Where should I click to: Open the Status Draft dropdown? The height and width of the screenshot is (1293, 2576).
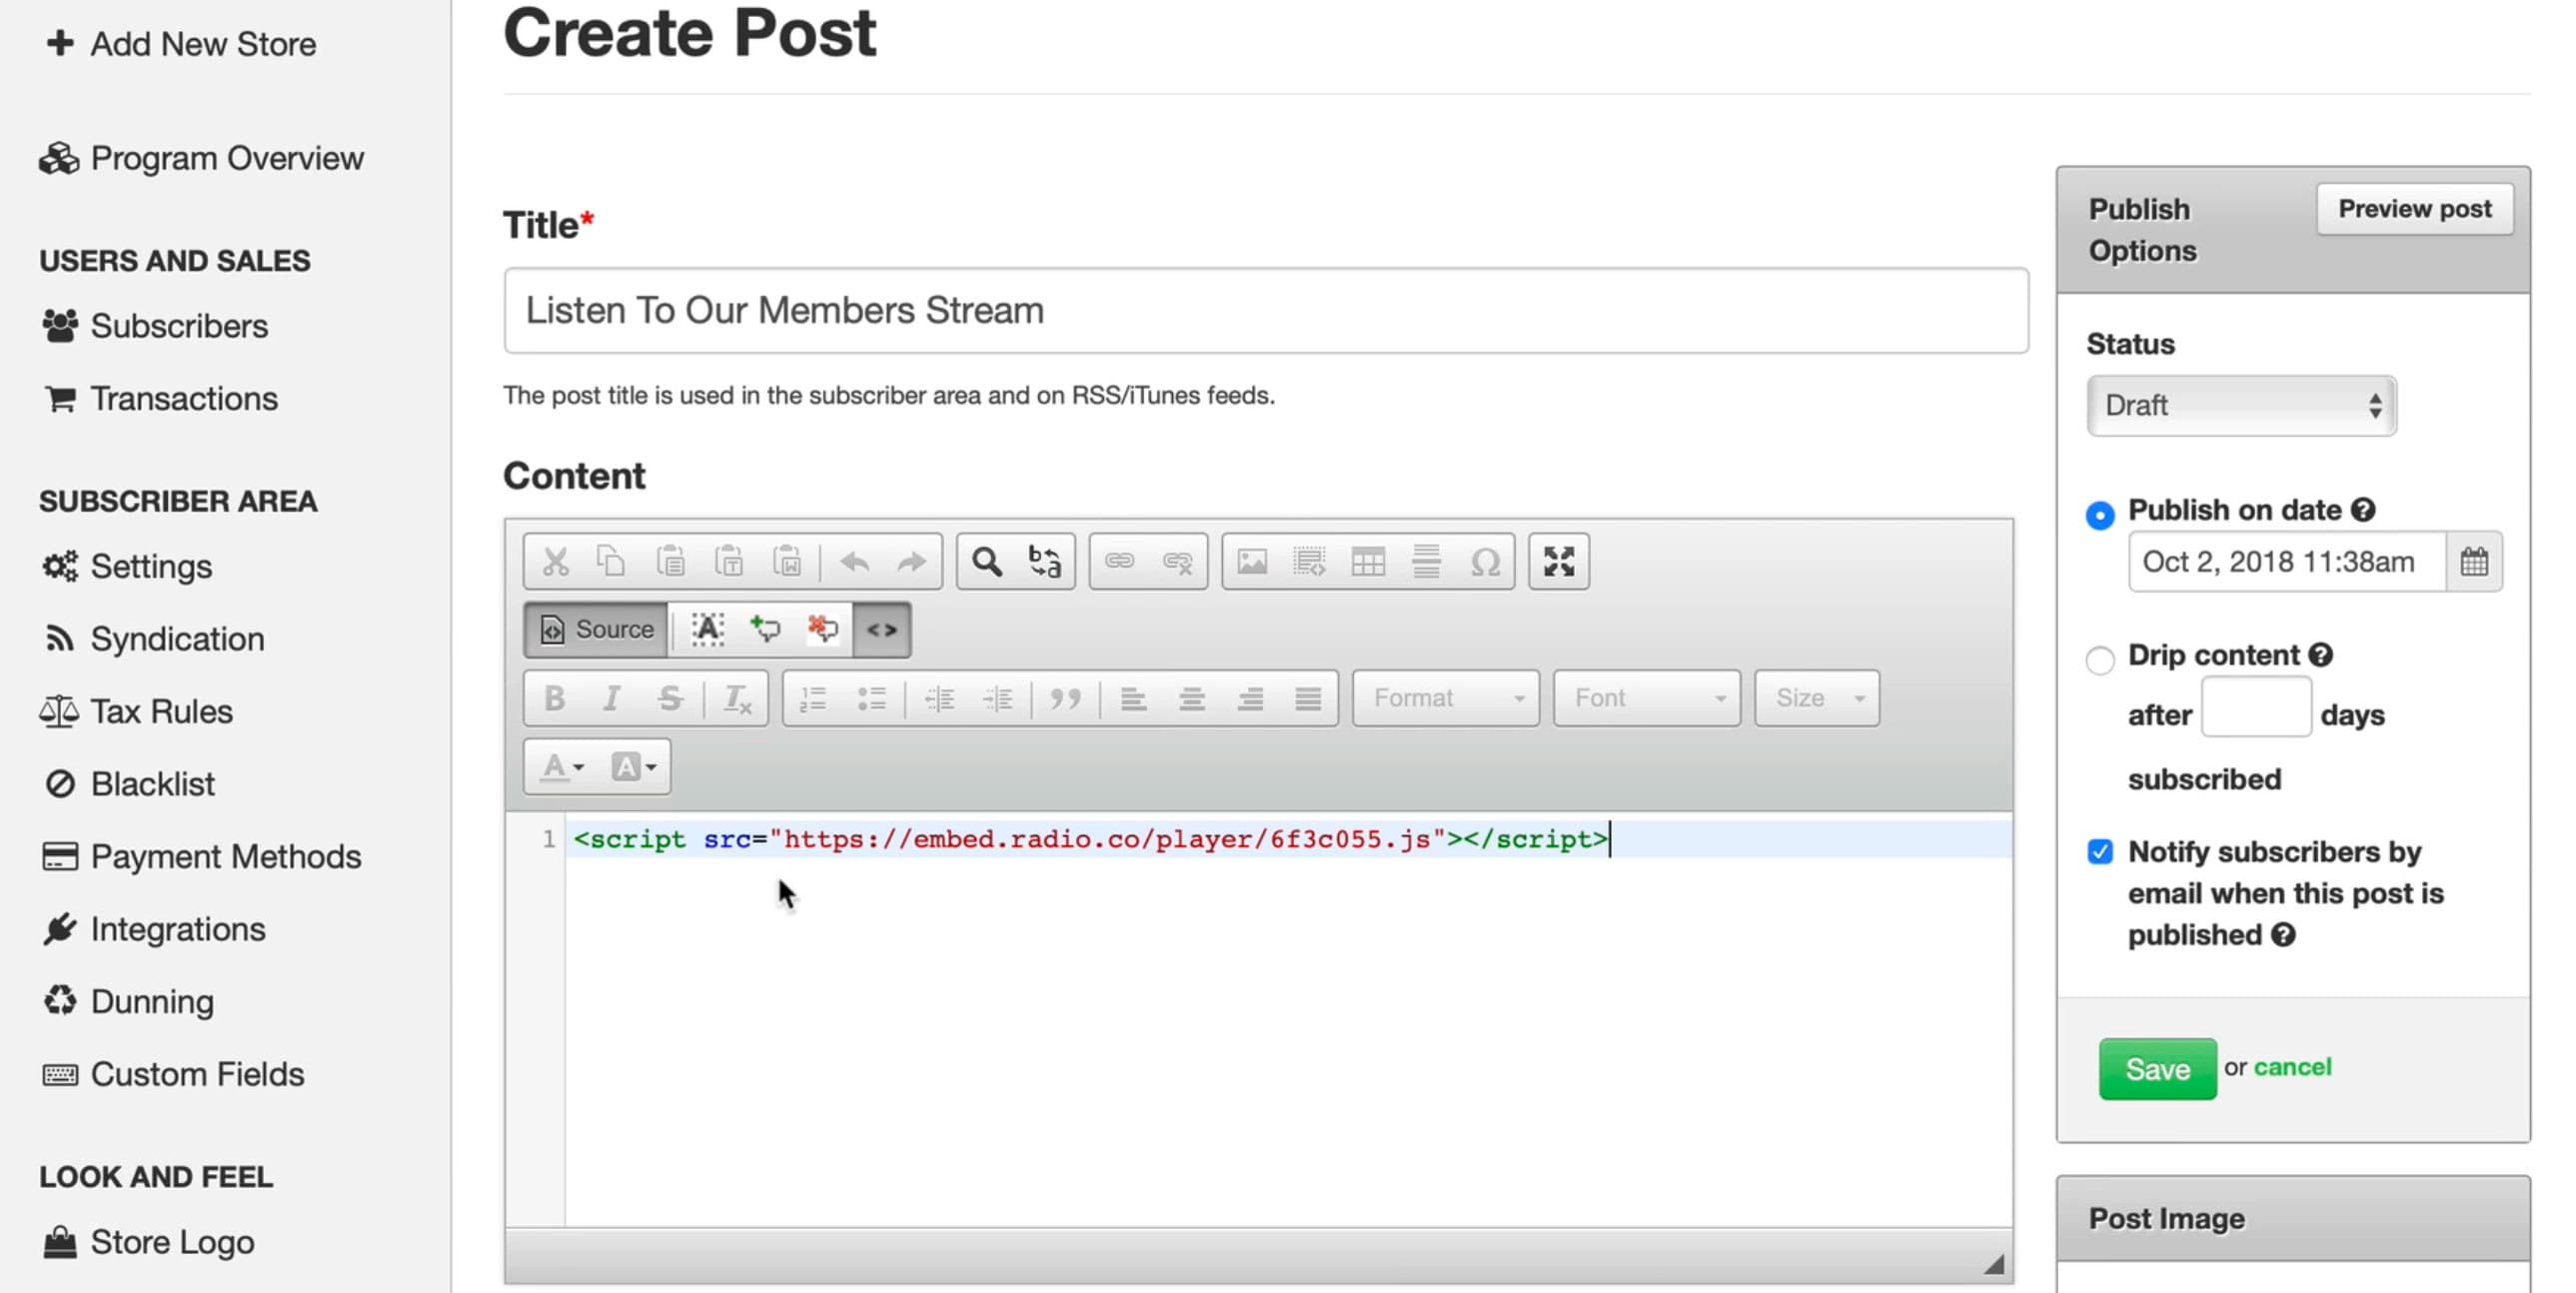click(x=2240, y=406)
